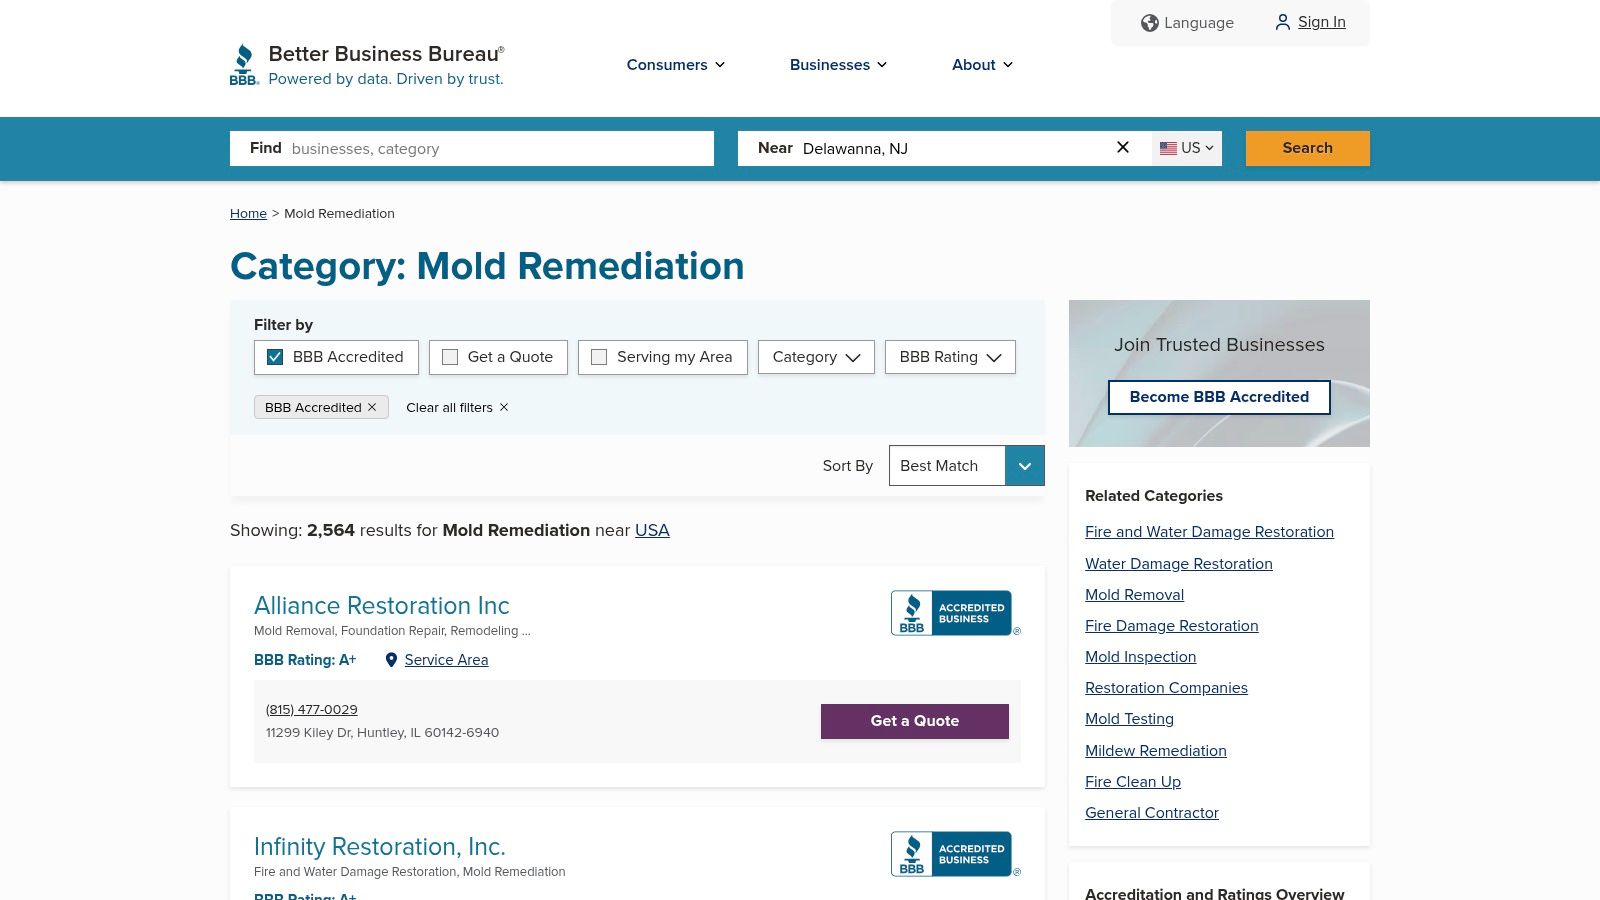Click the Language globe icon

[1150, 23]
